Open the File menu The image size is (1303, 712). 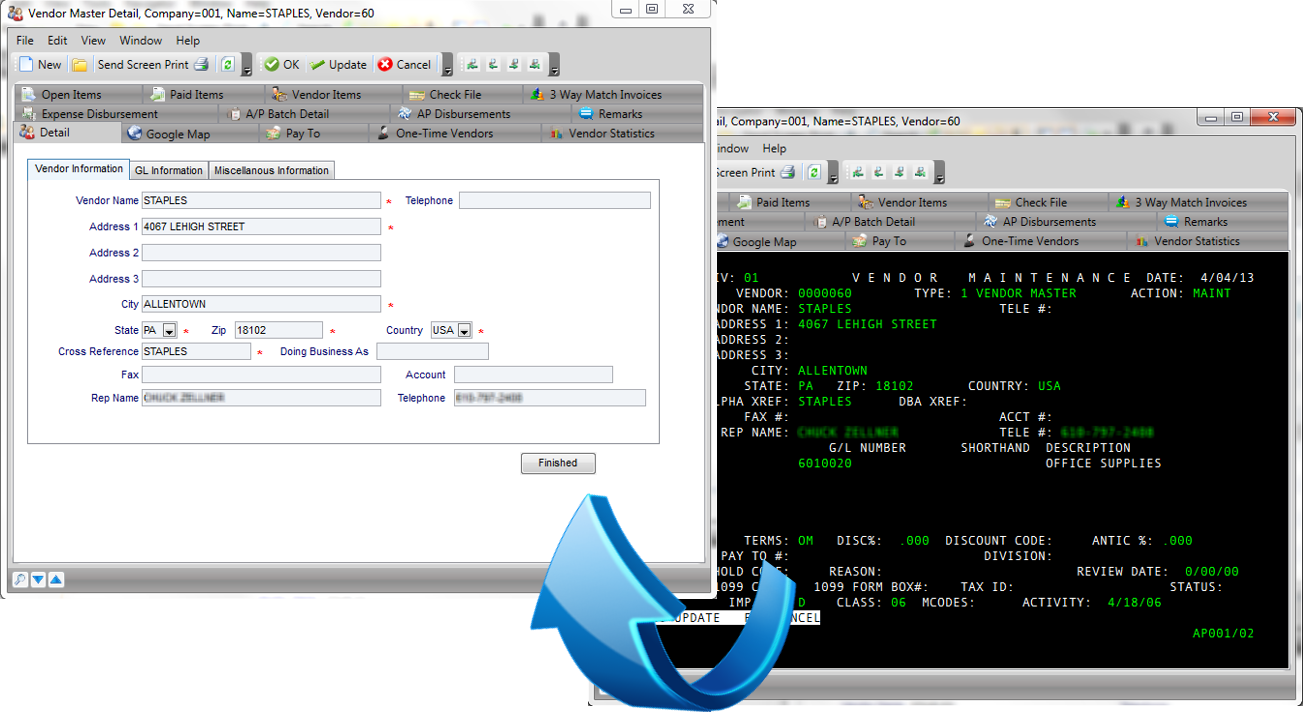(25, 41)
